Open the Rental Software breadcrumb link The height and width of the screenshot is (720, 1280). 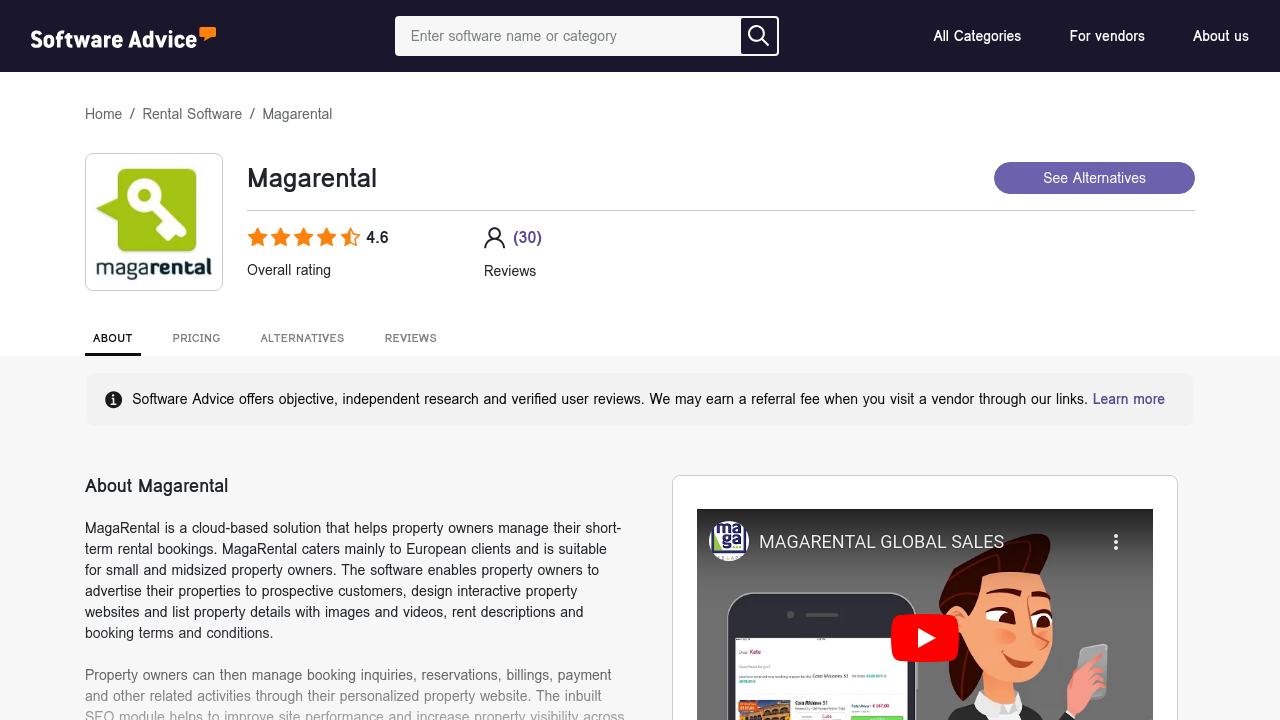click(192, 114)
